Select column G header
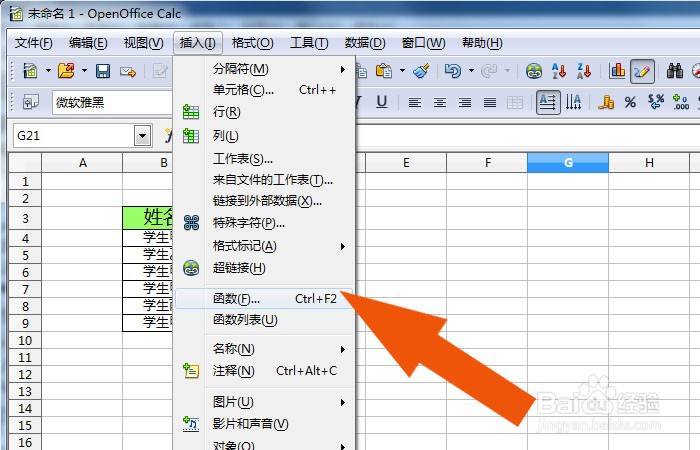The height and width of the screenshot is (450, 700). tap(568, 162)
